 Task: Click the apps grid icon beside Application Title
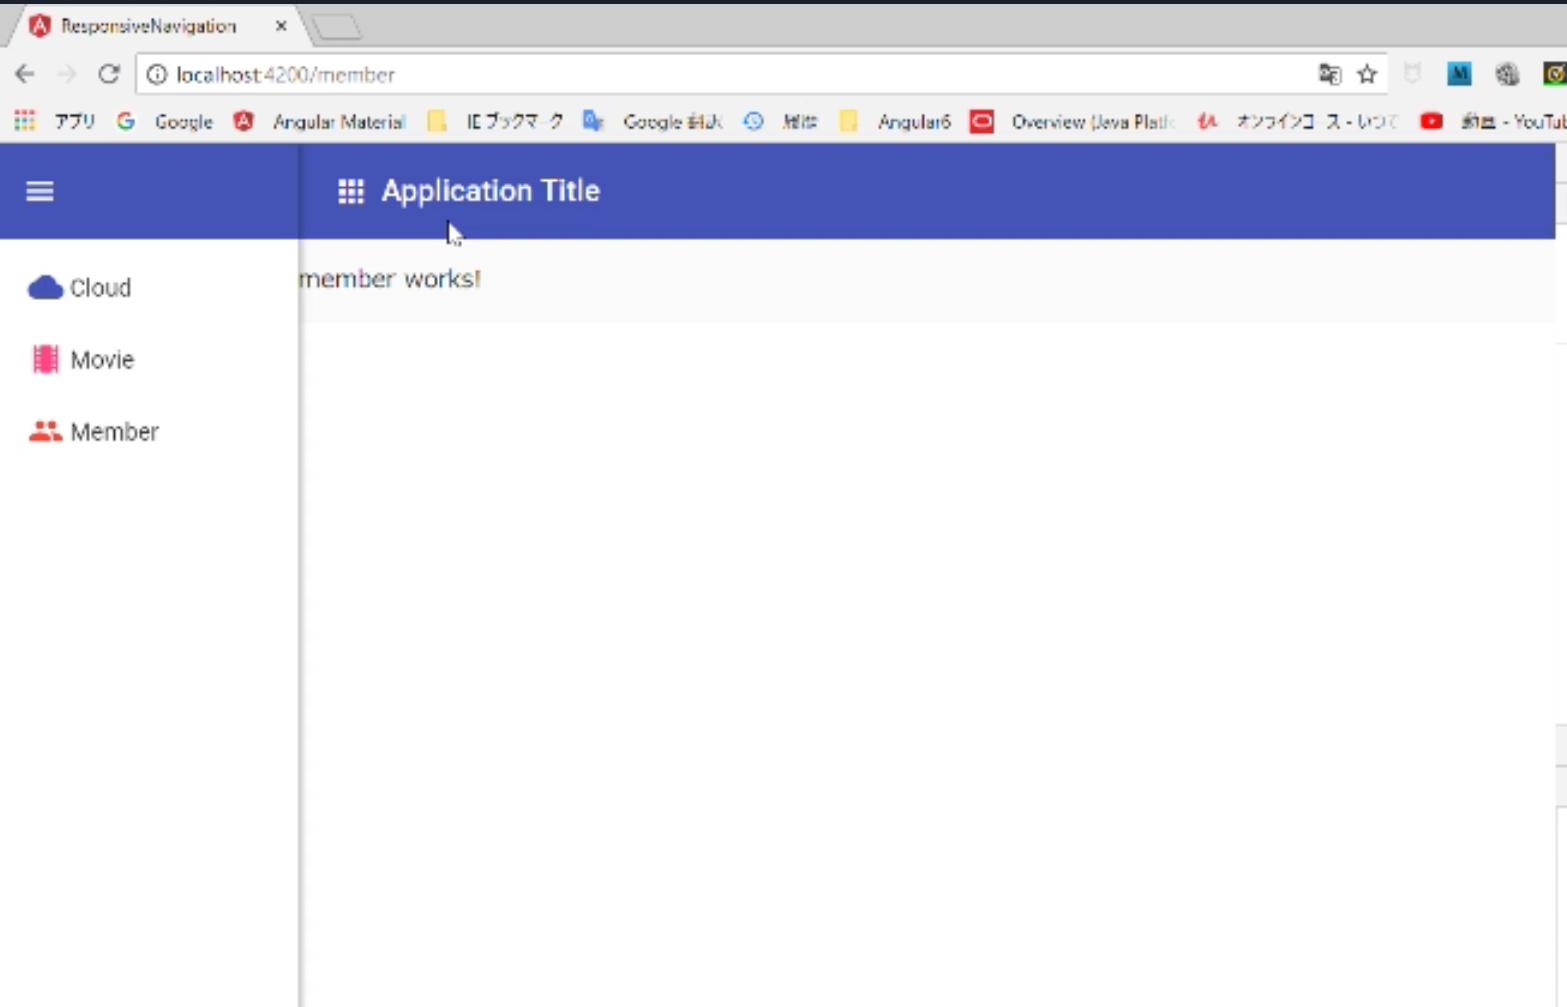tap(351, 191)
